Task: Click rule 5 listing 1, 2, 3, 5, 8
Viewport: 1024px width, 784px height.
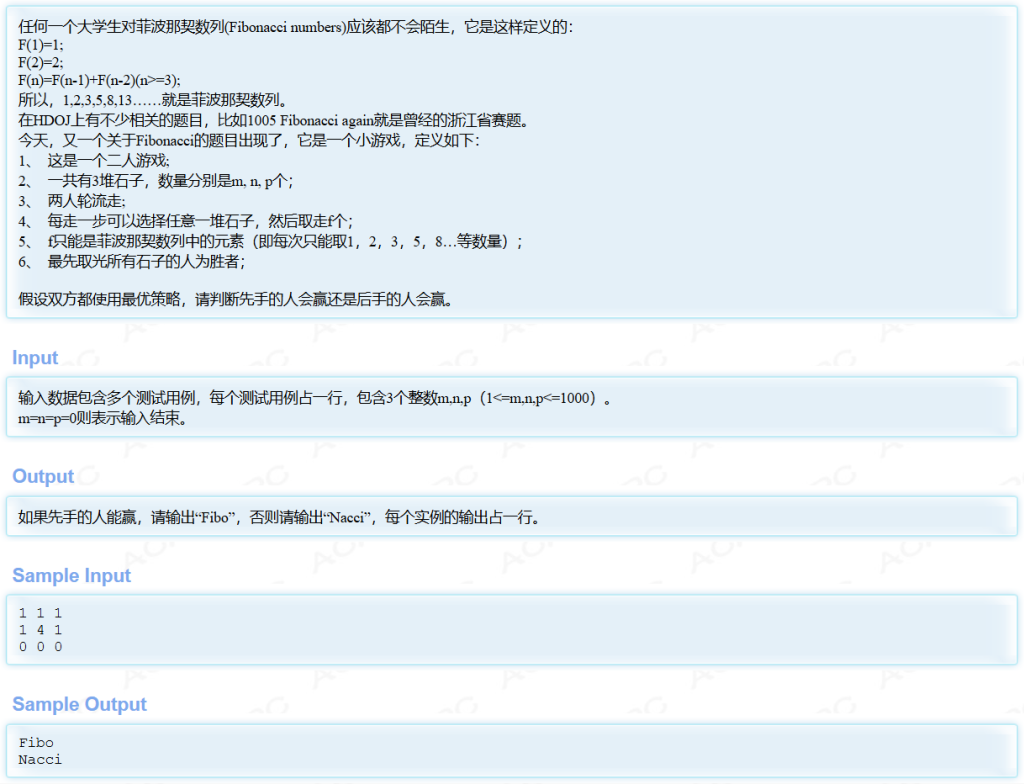Action: coord(270,241)
